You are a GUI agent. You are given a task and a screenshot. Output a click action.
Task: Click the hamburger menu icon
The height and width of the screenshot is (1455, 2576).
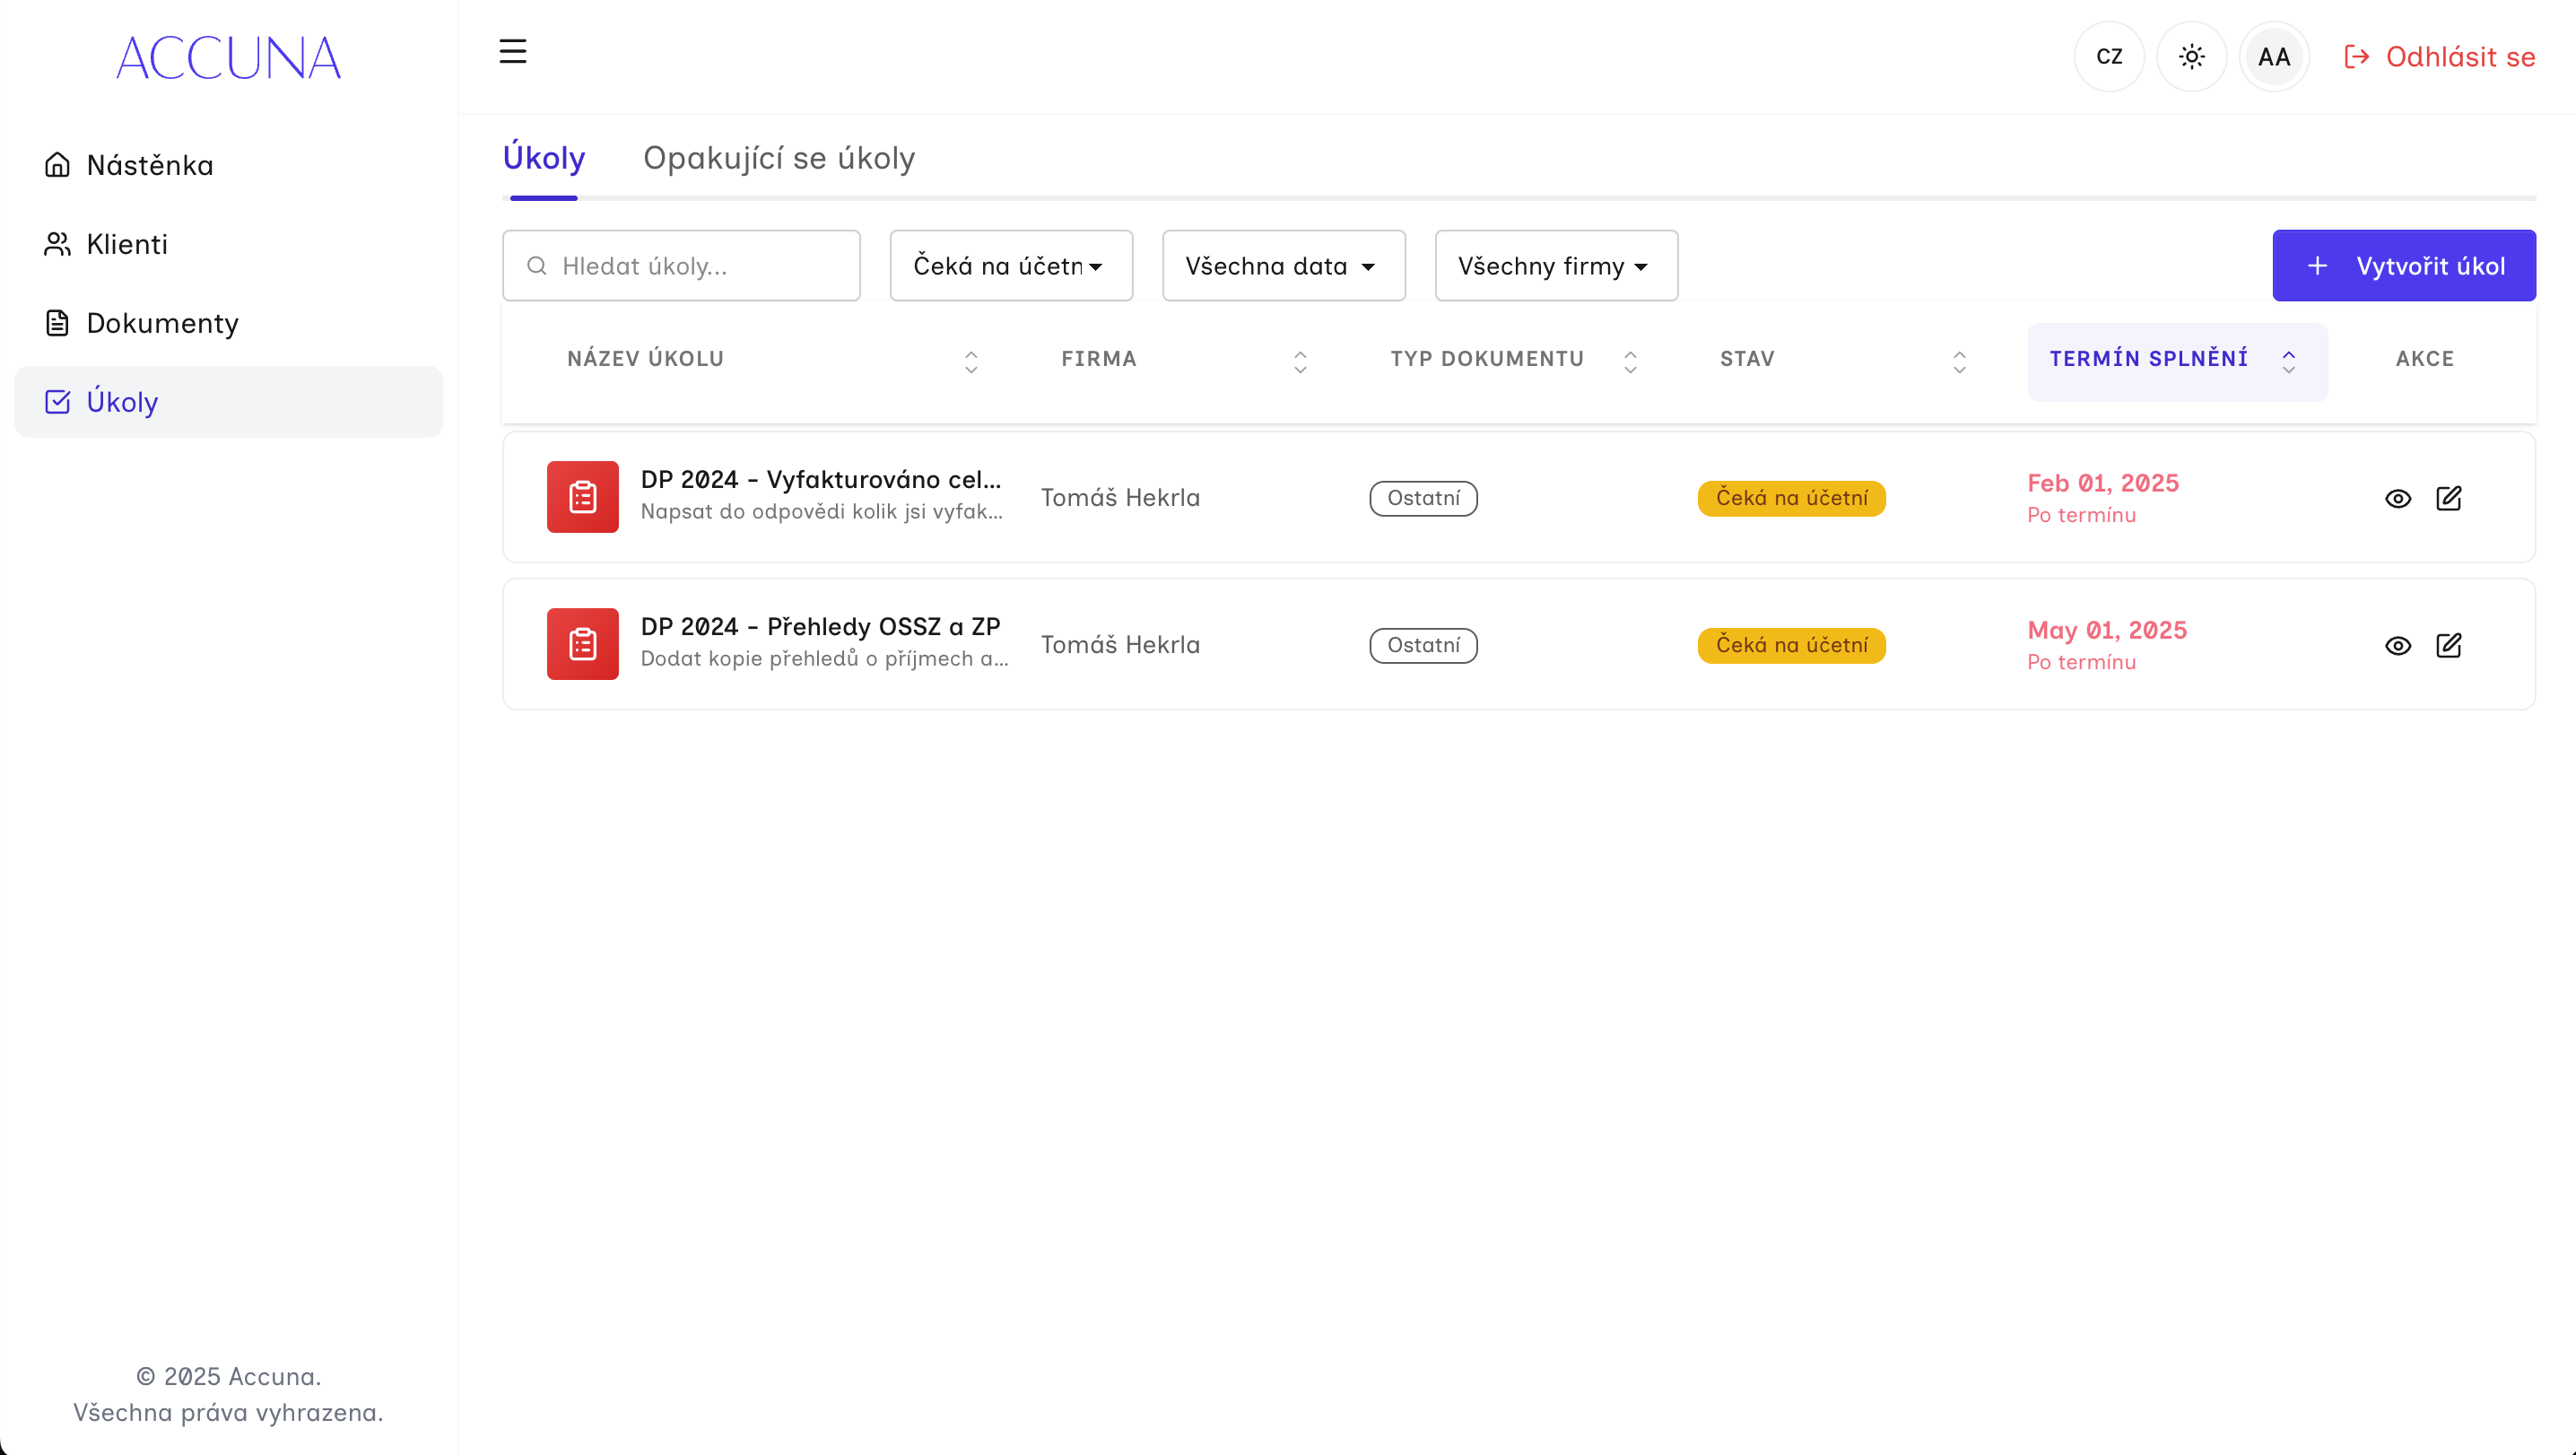tap(512, 52)
